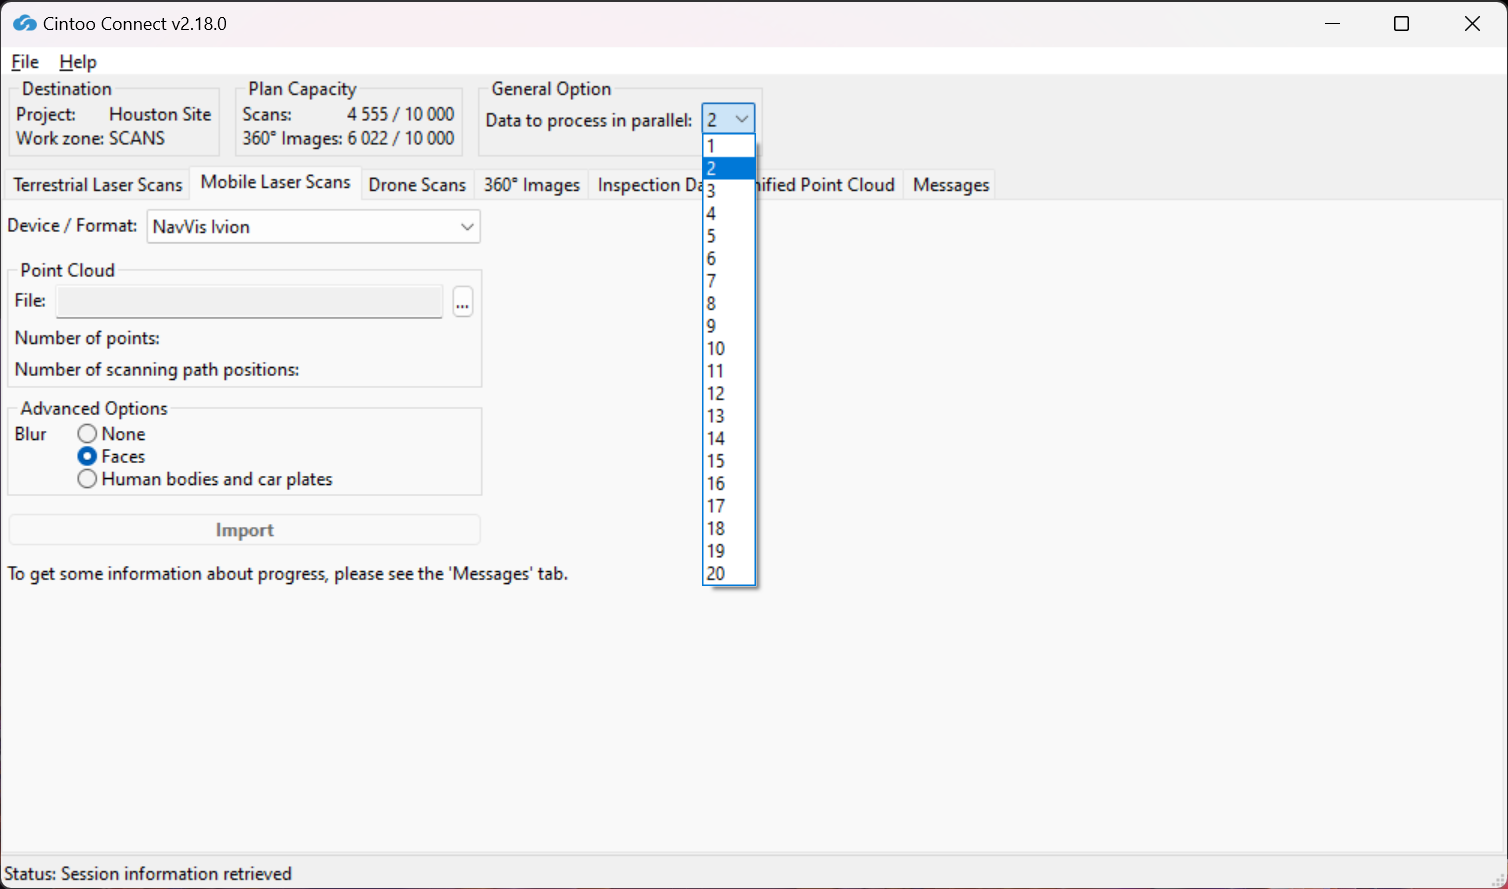
Task: Select 5 from the dropdown list
Action: coord(729,236)
